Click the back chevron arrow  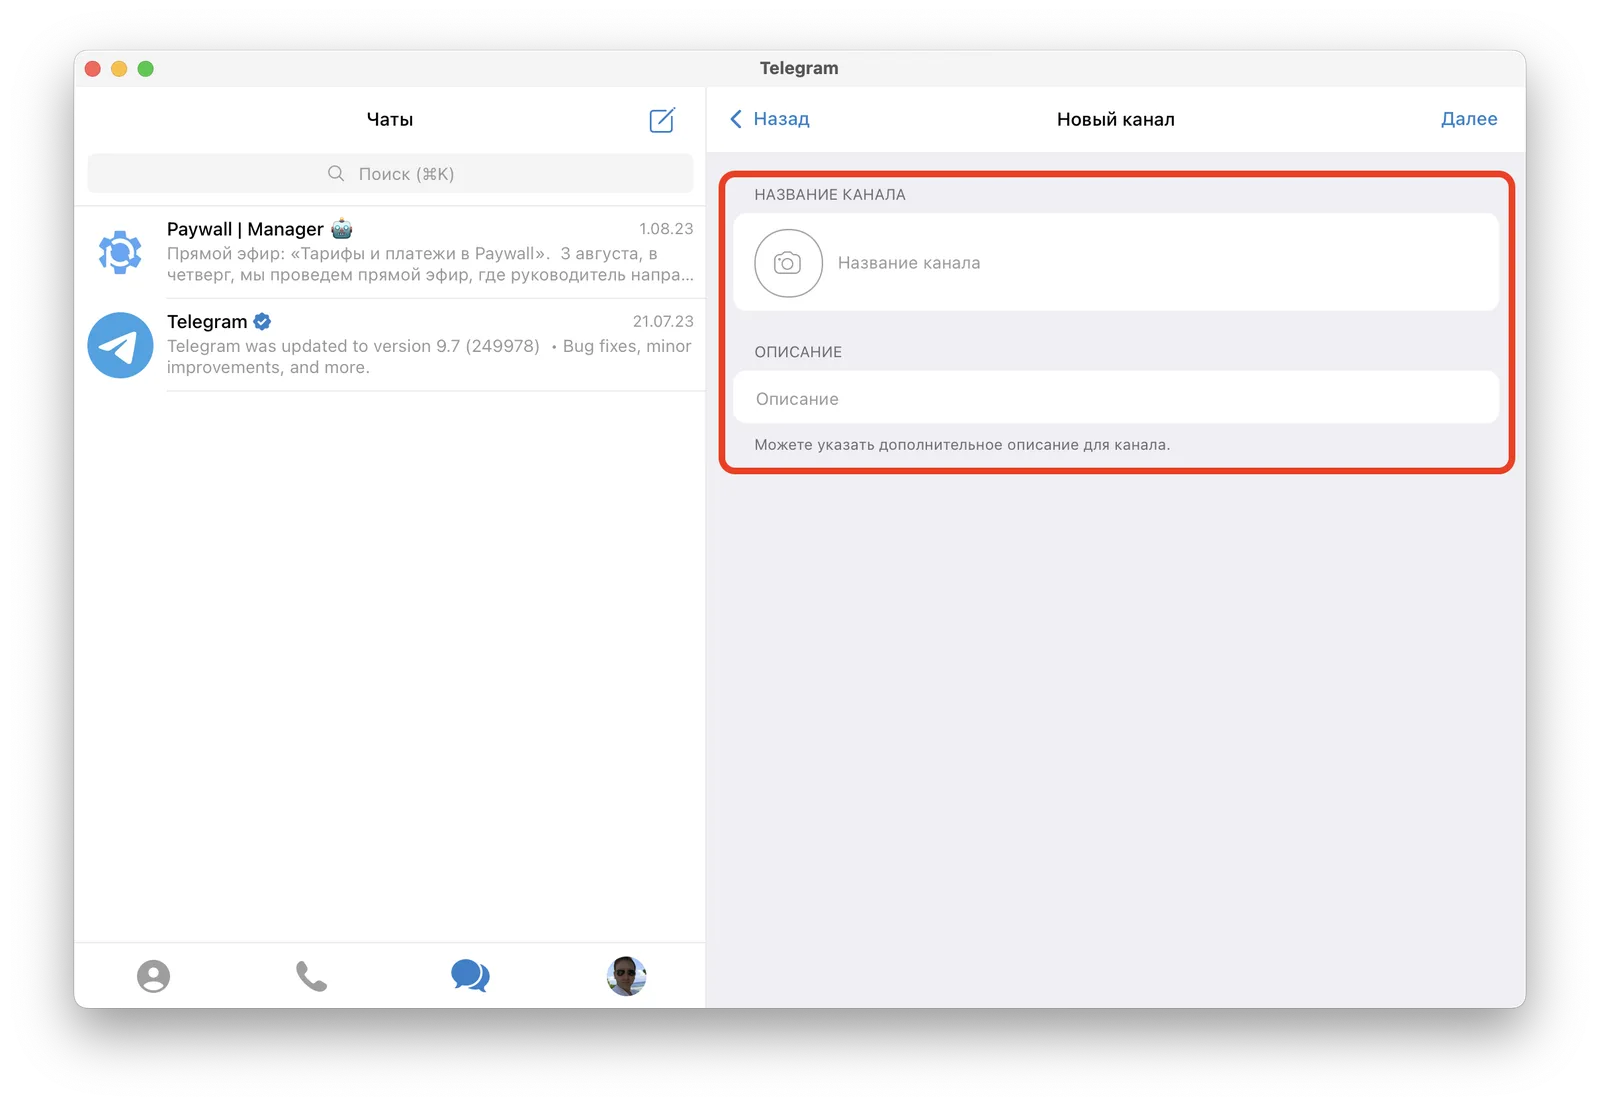coord(736,119)
